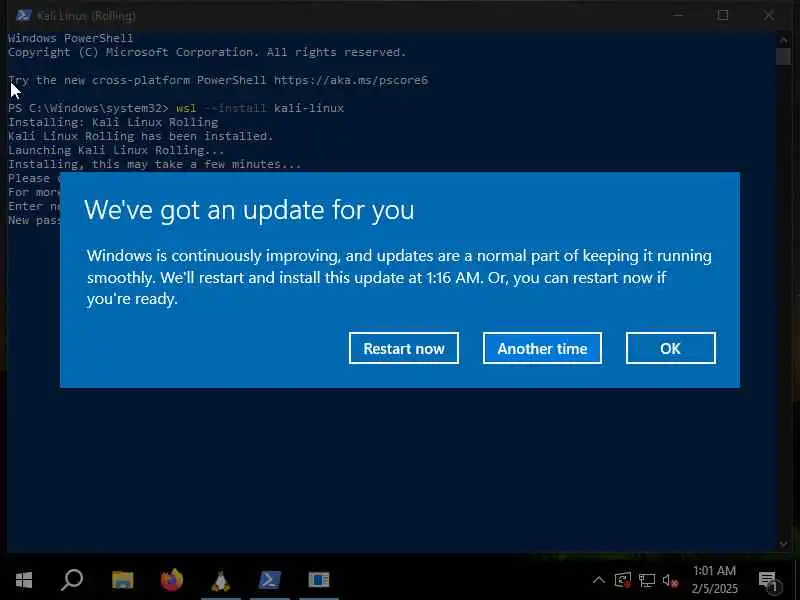
Task: Click the 'wsl --install kali-linux' command text
Action: click(260, 108)
